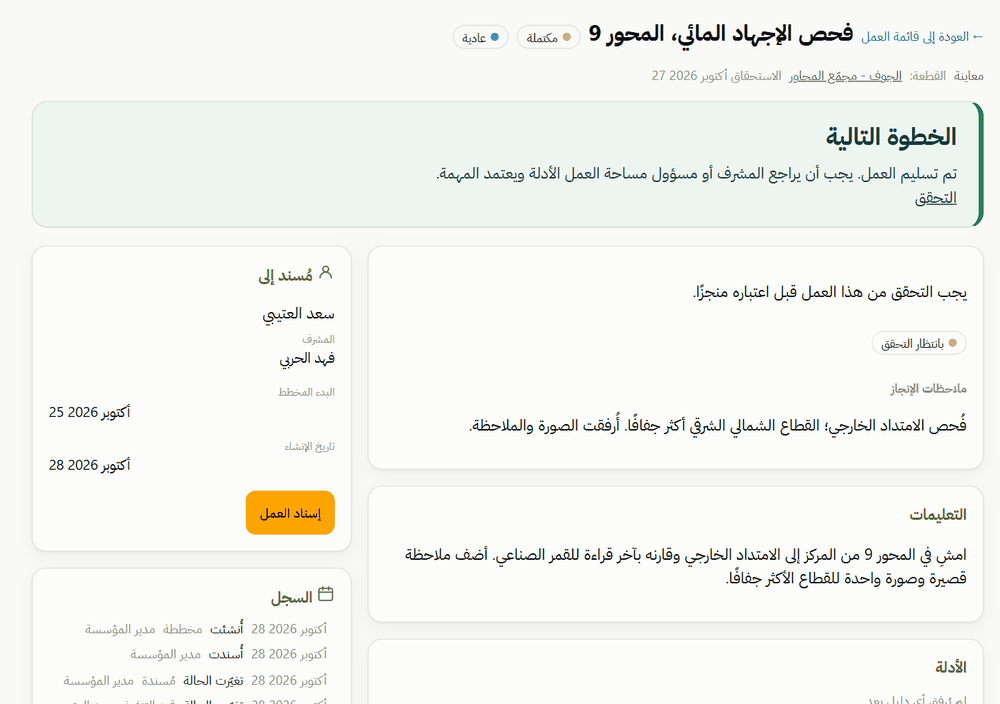Viewport: 1000px width, 704px height.
Task: Click the الأدلة section heading
Action: (950, 667)
